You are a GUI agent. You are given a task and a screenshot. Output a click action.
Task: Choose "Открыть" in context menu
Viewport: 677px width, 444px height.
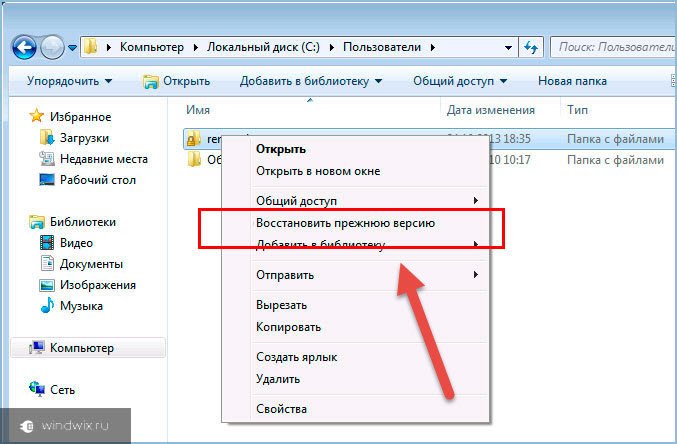[281, 149]
